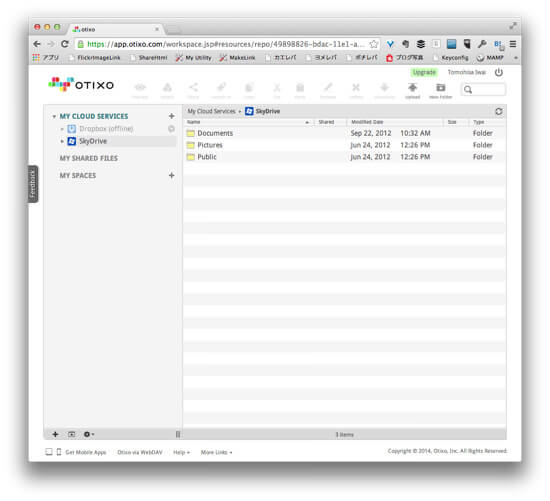Click the green Upgrade button

coord(424,72)
